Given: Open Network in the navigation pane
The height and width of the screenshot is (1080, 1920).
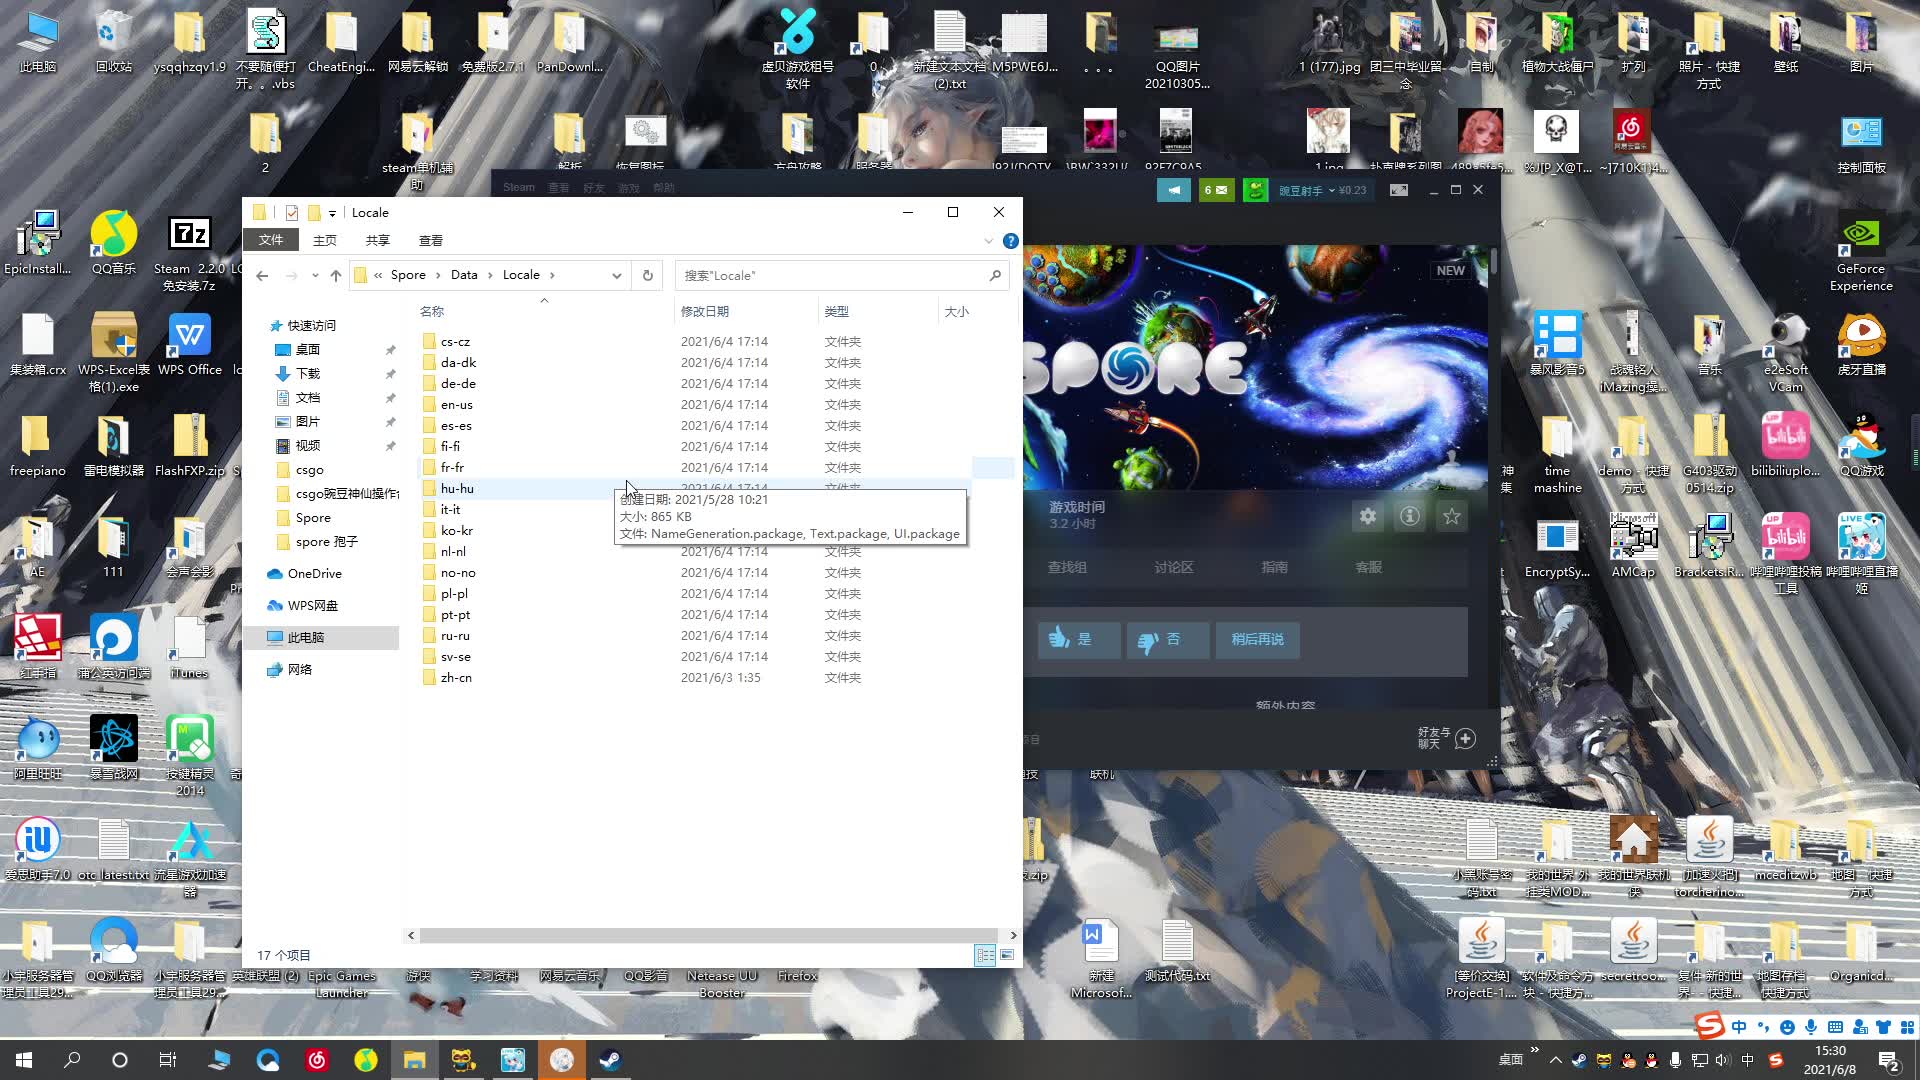Looking at the screenshot, I should (x=300, y=669).
